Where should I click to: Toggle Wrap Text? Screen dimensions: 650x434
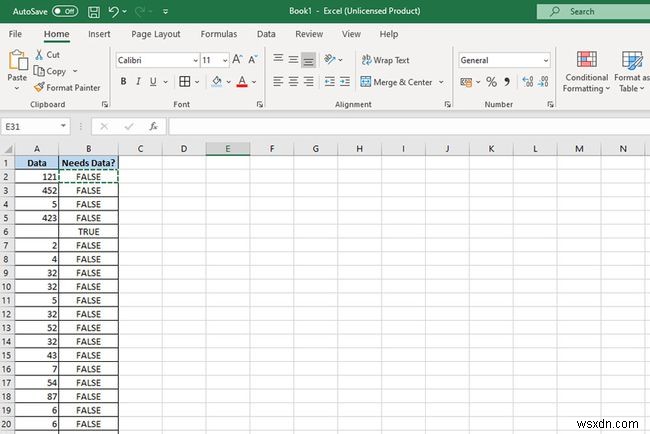coord(385,60)
